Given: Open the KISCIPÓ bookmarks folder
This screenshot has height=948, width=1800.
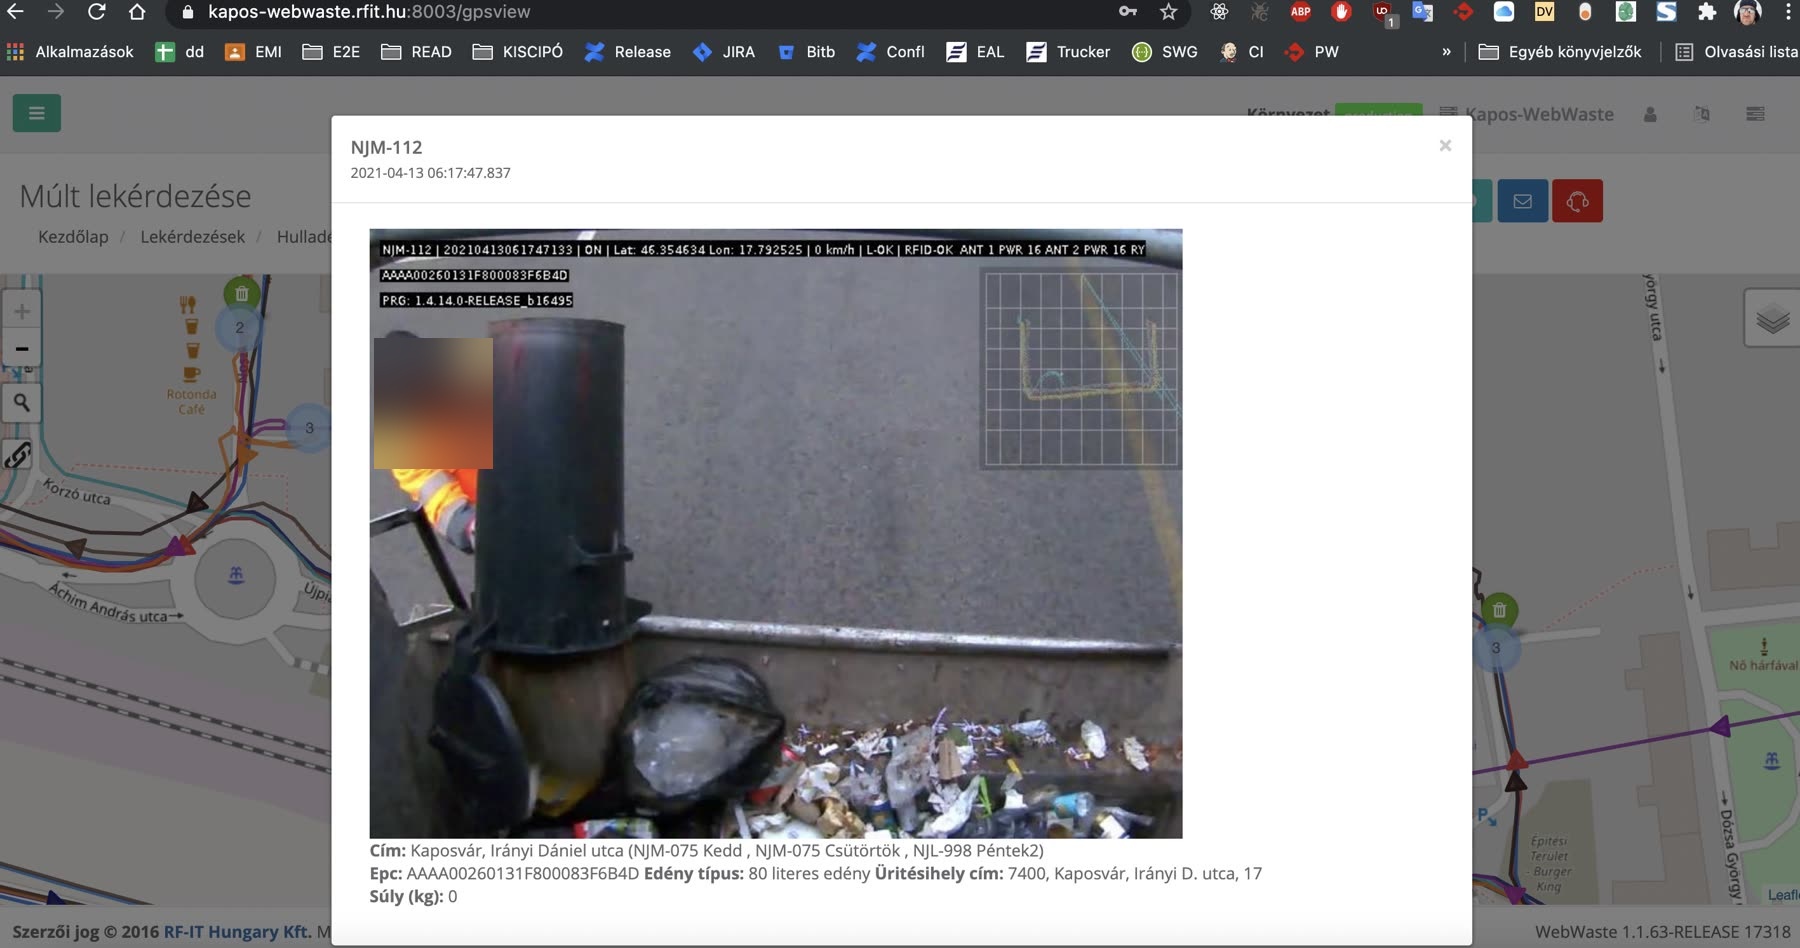Looking at the screenshot, I should pos(517,52).
